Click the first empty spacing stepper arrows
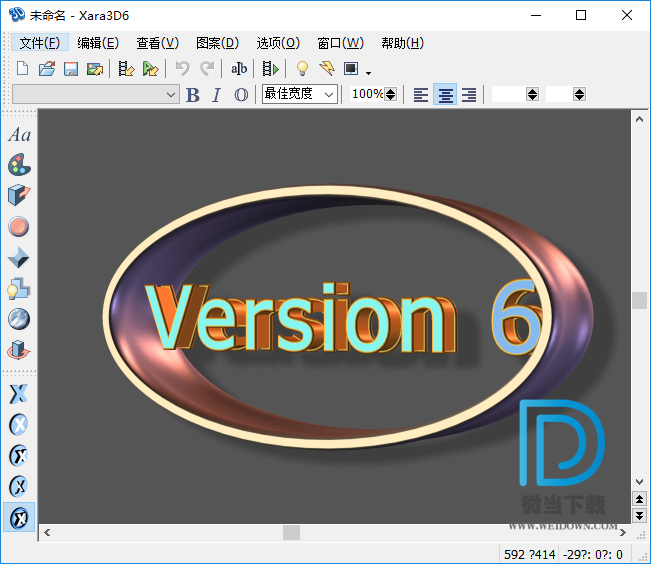This screenshot has height=564, width=651. coord(532,94)
